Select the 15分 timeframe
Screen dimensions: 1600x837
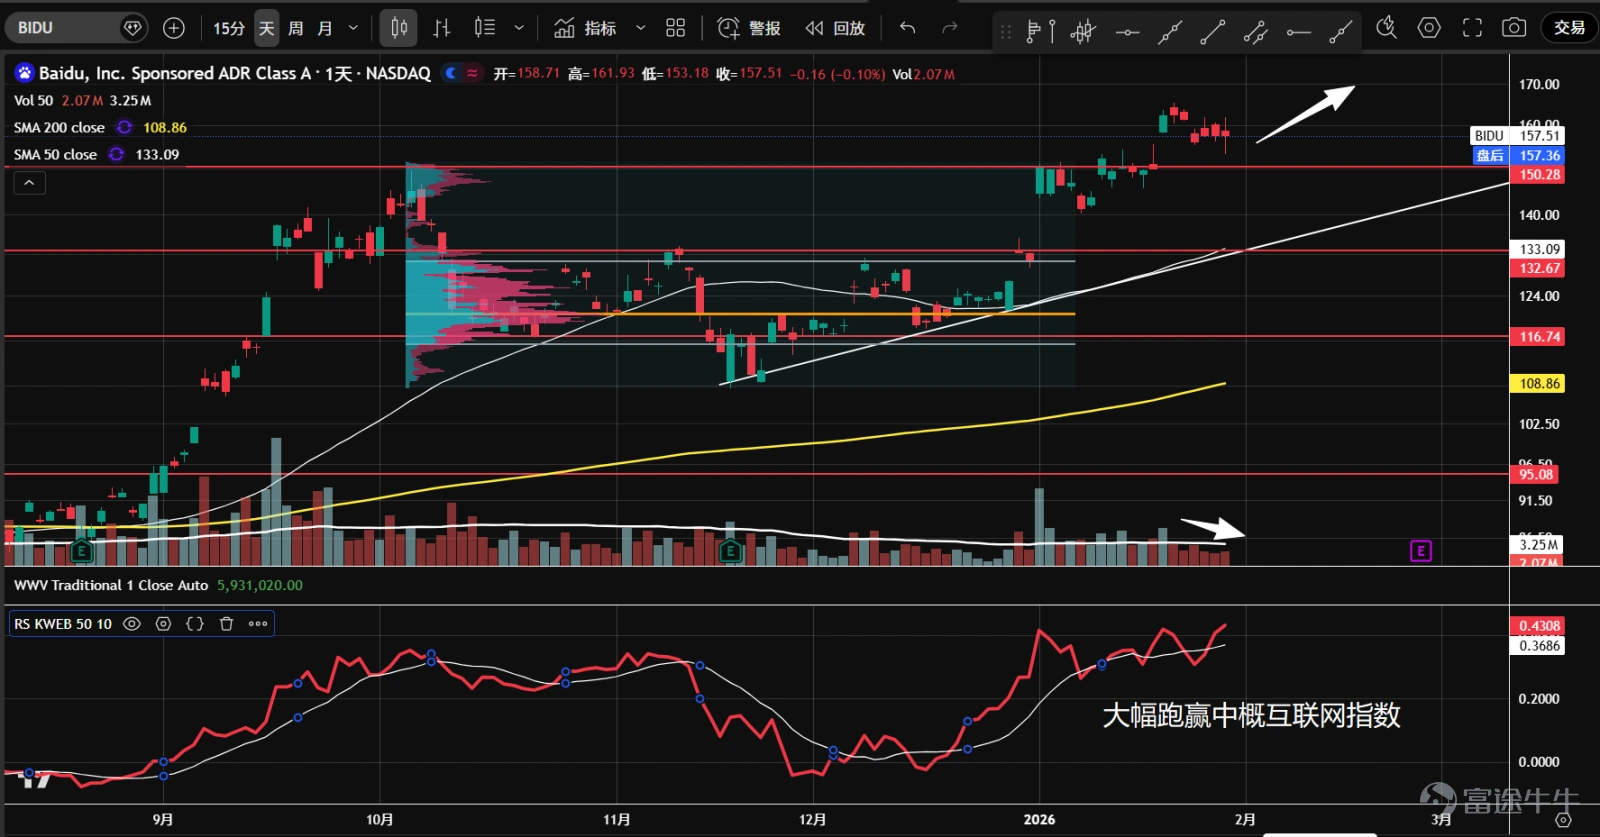(229, 28)
